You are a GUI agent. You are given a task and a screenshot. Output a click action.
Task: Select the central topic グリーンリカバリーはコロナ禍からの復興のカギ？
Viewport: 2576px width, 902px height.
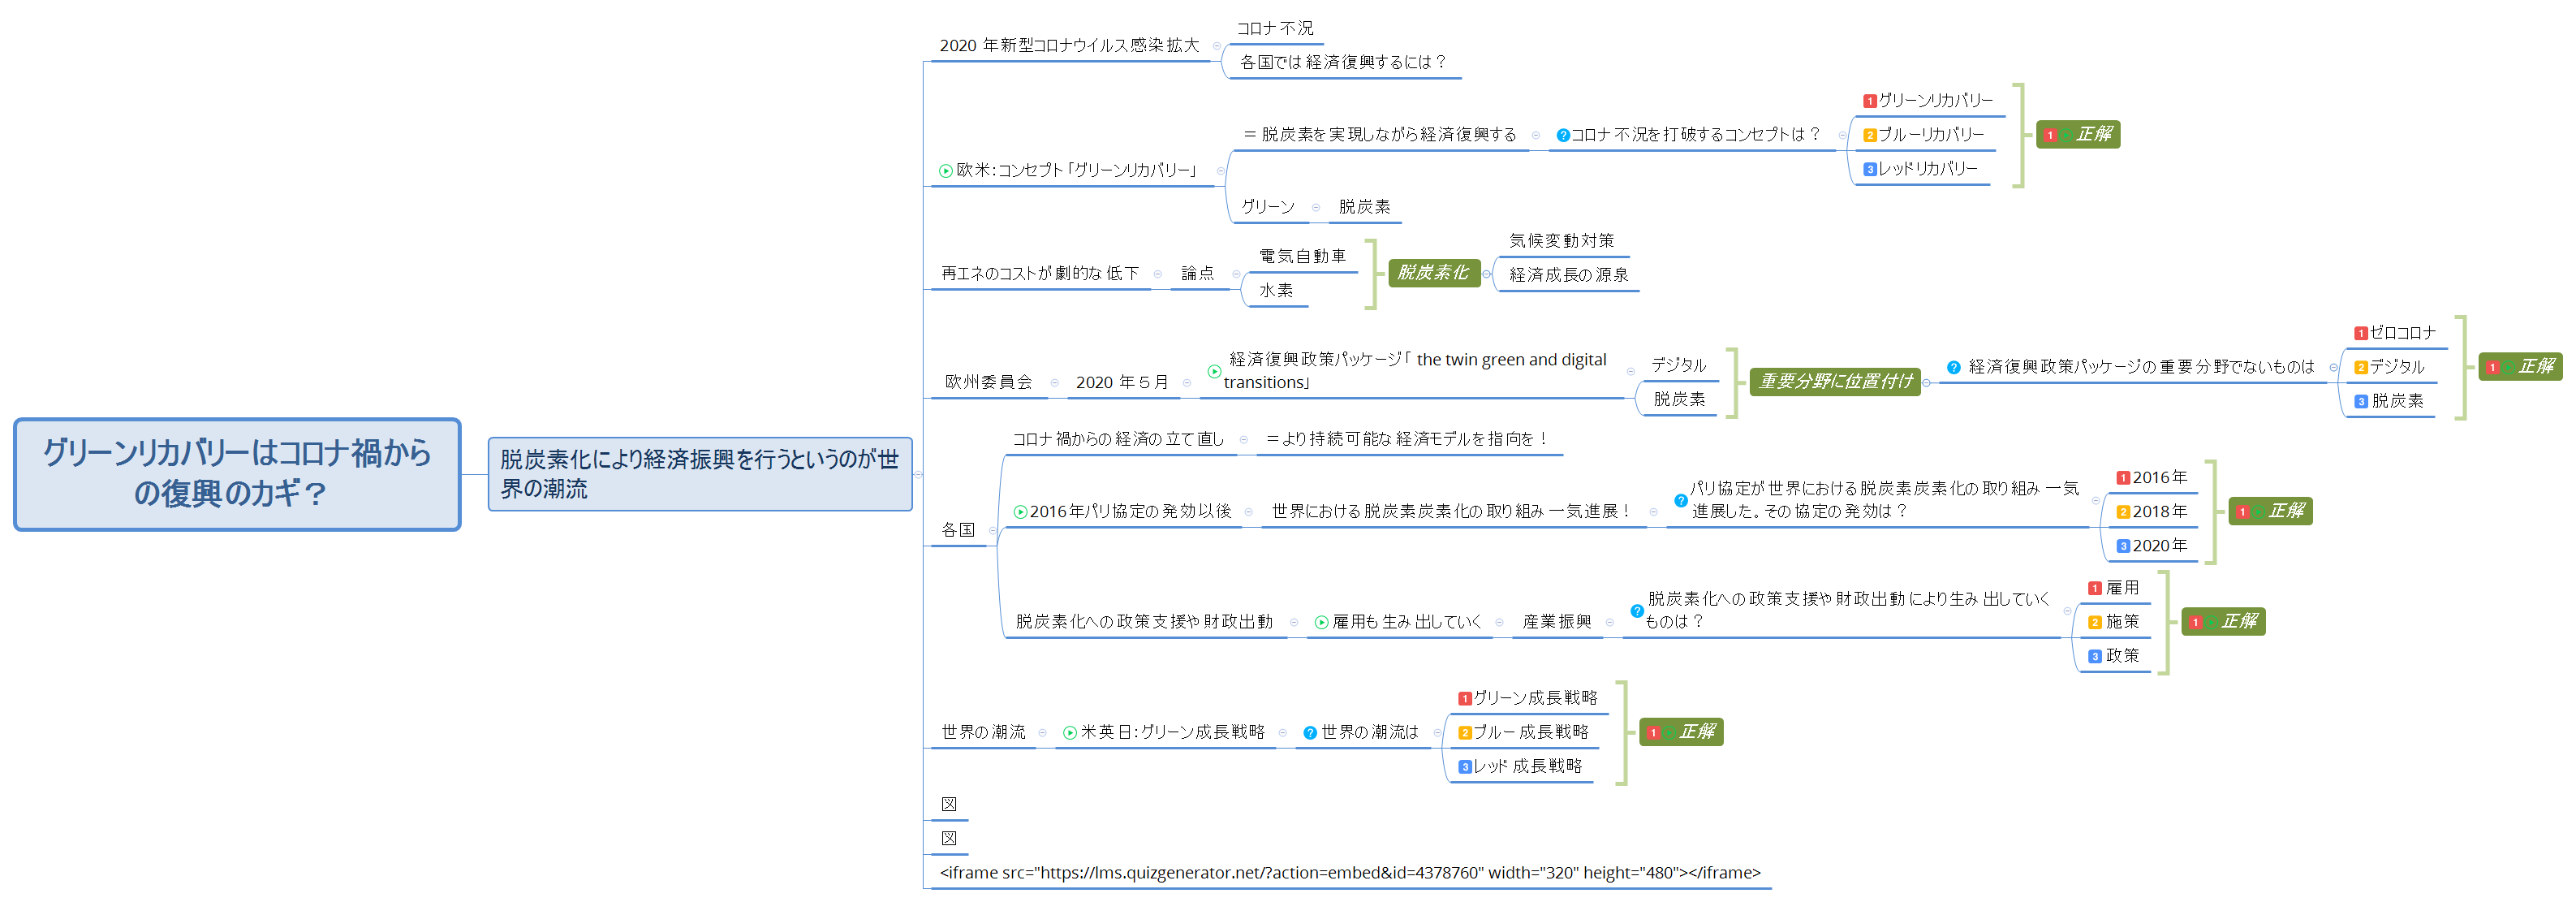tap(237, 473)
